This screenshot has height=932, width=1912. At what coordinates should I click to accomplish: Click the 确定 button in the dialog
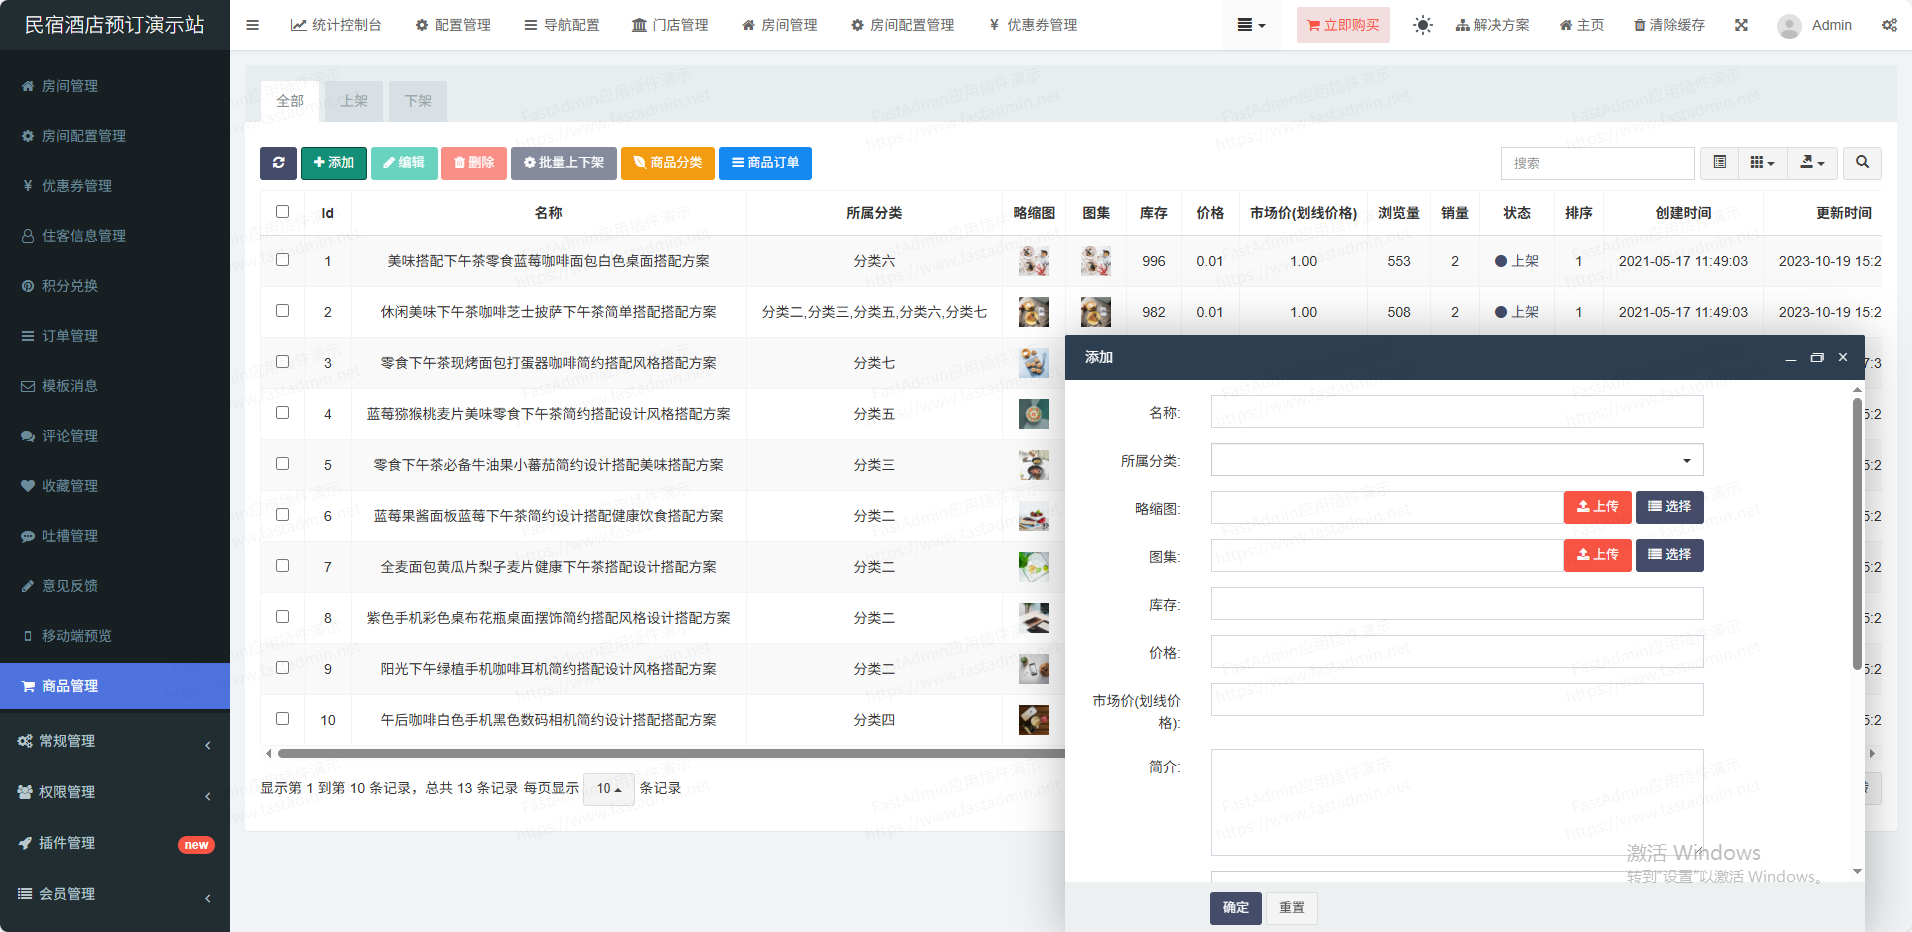click(1235, 908)
